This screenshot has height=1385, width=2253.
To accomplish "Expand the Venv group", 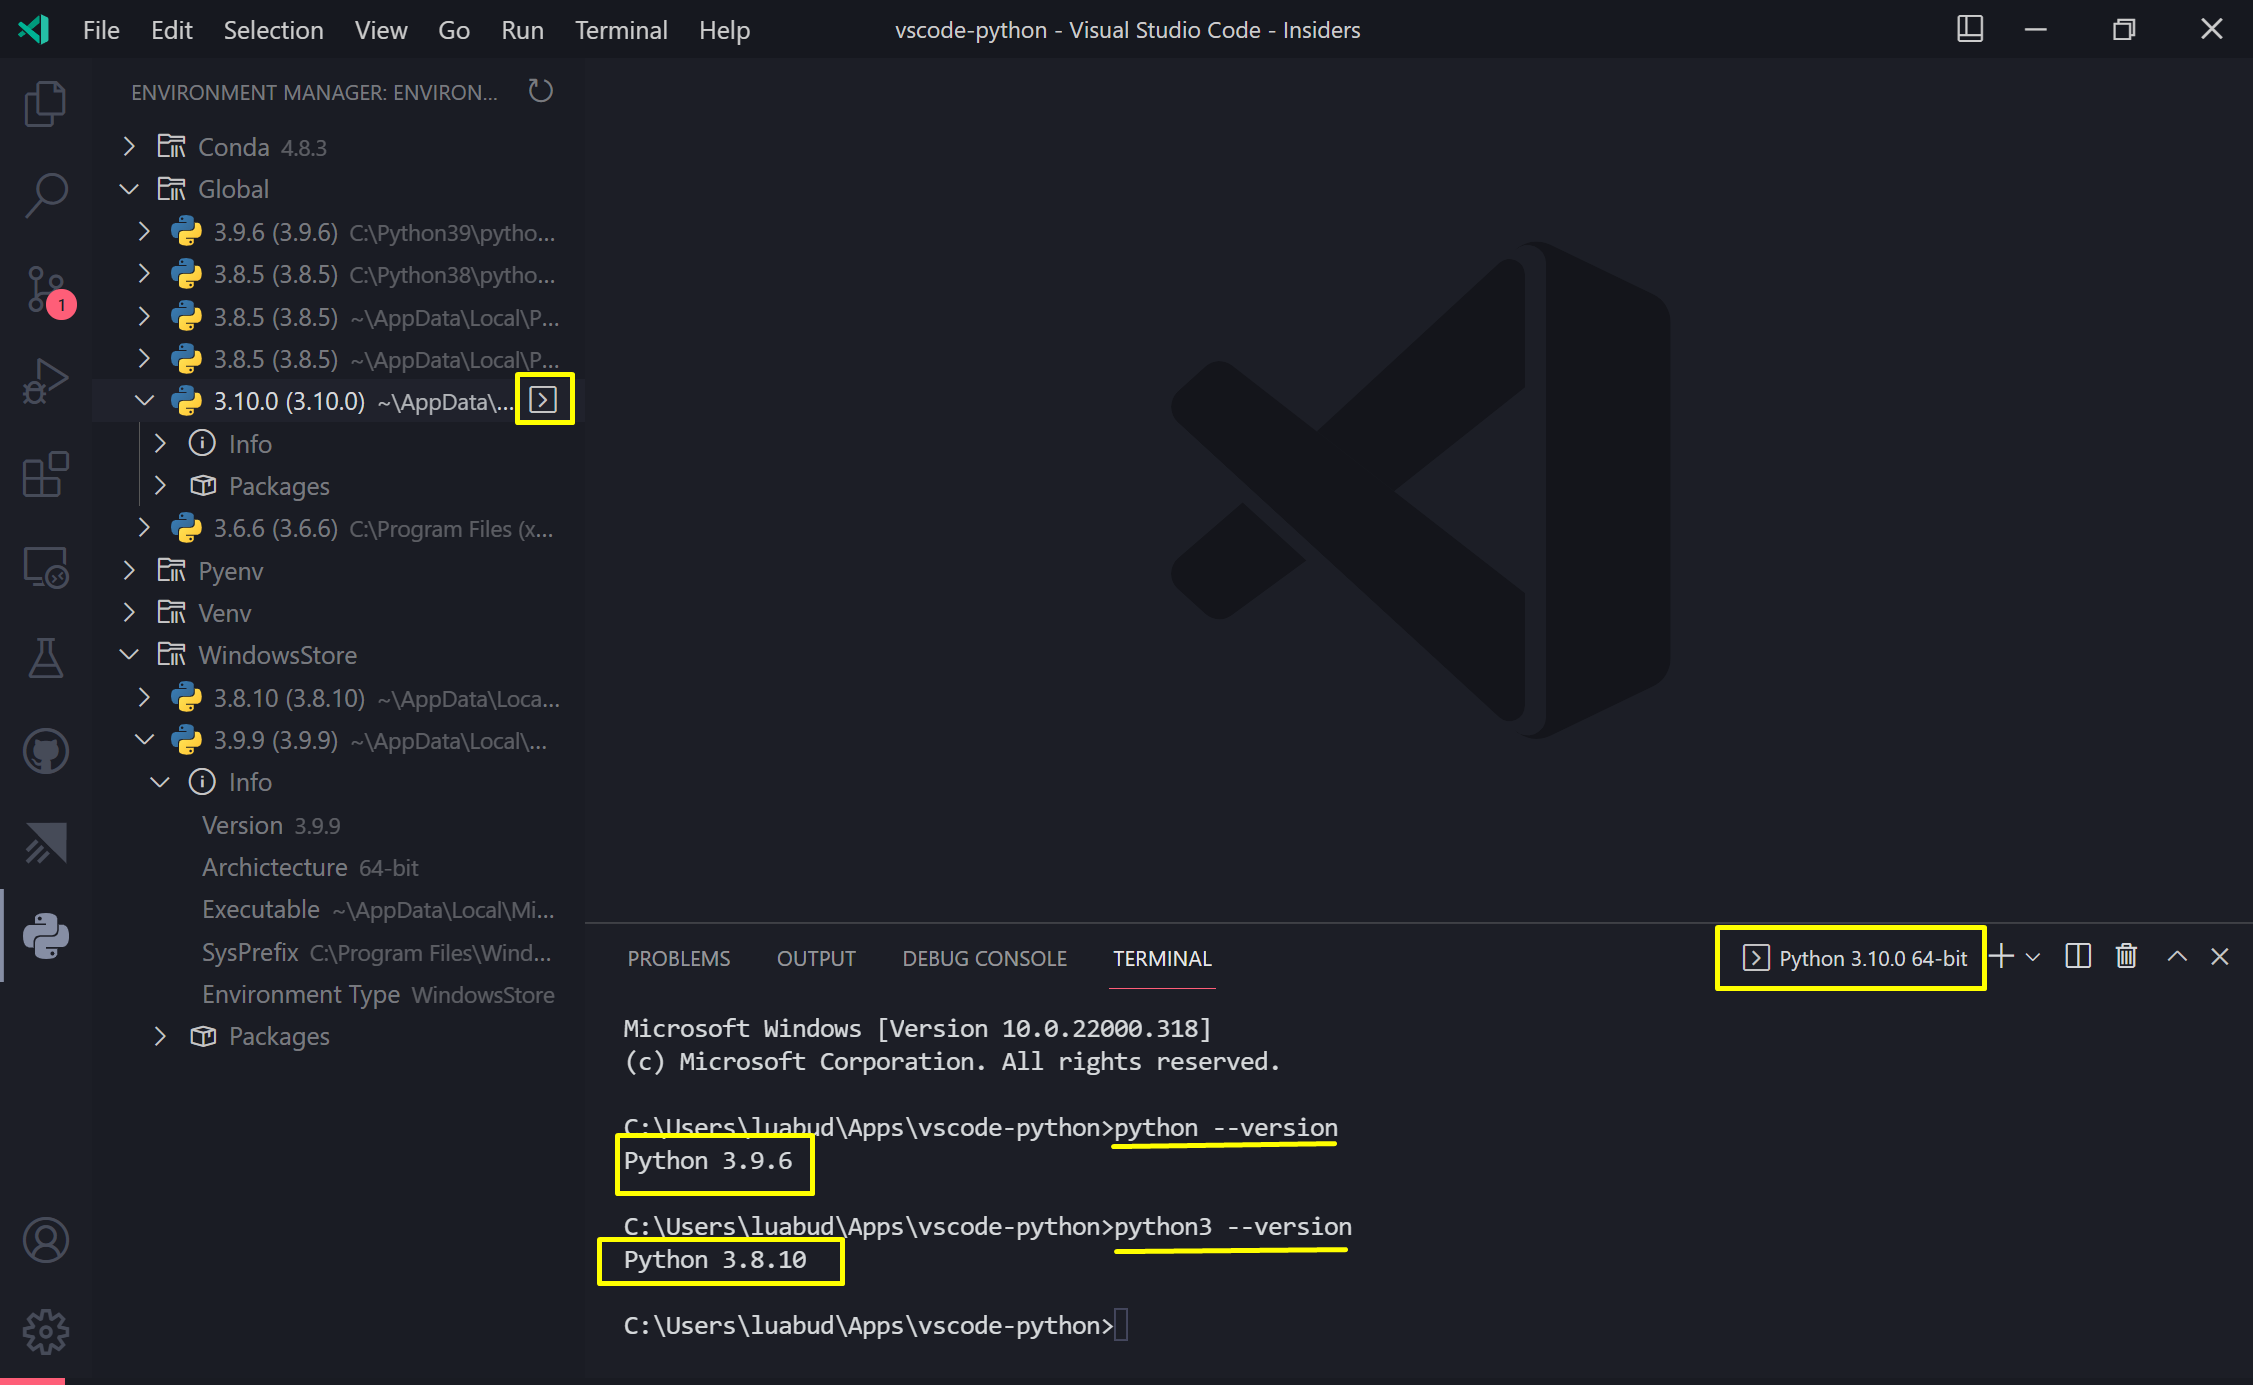I will [128, 613].
